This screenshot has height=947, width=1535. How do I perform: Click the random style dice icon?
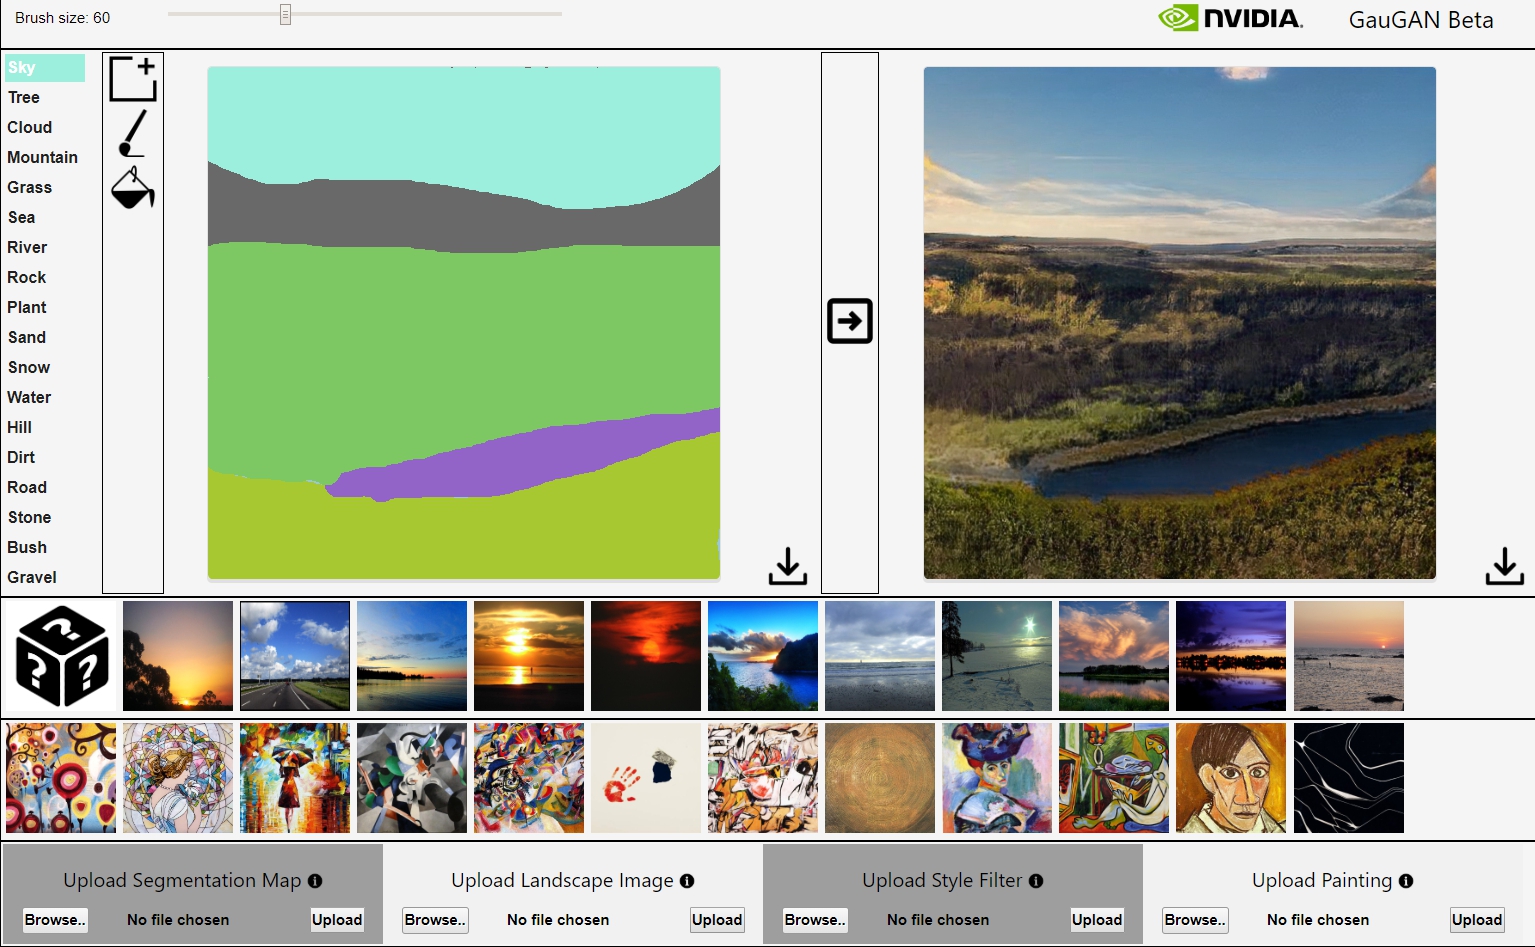pos(62,656)
